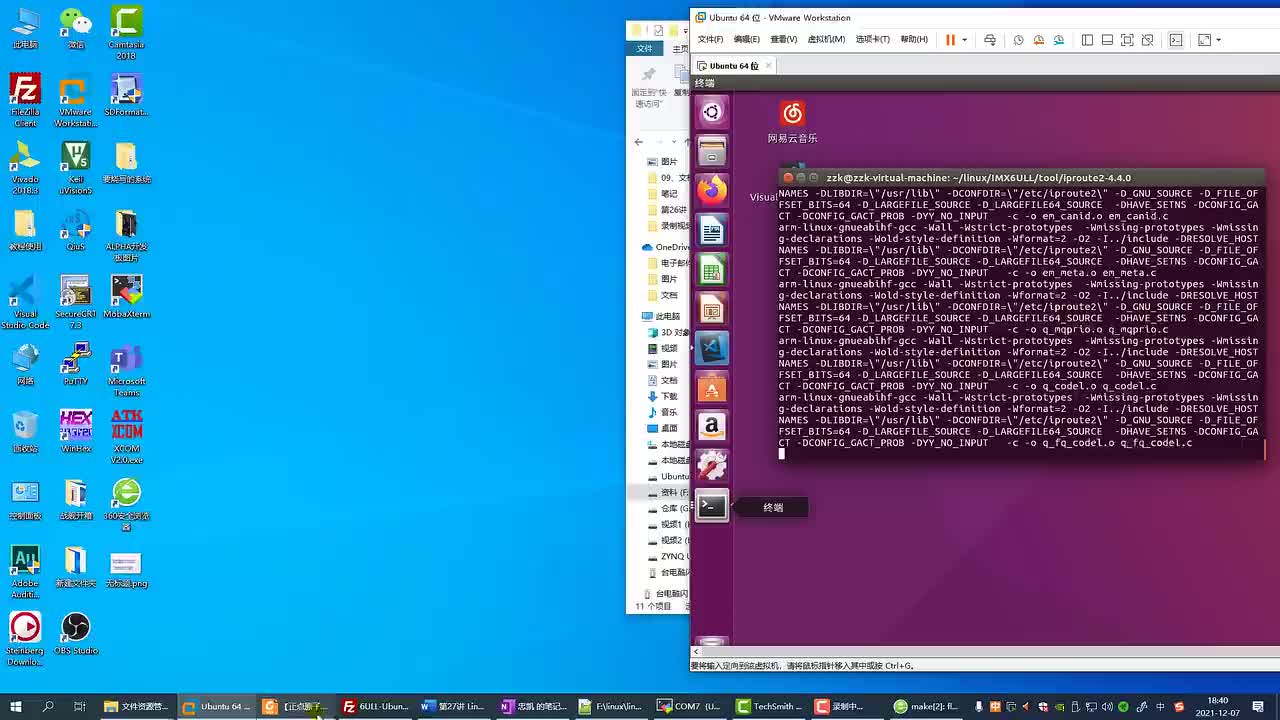Click the back arrow in File Explorer
Image resolution: width=1280 pixels, height=720 pixels.
(x=639, y=142)
